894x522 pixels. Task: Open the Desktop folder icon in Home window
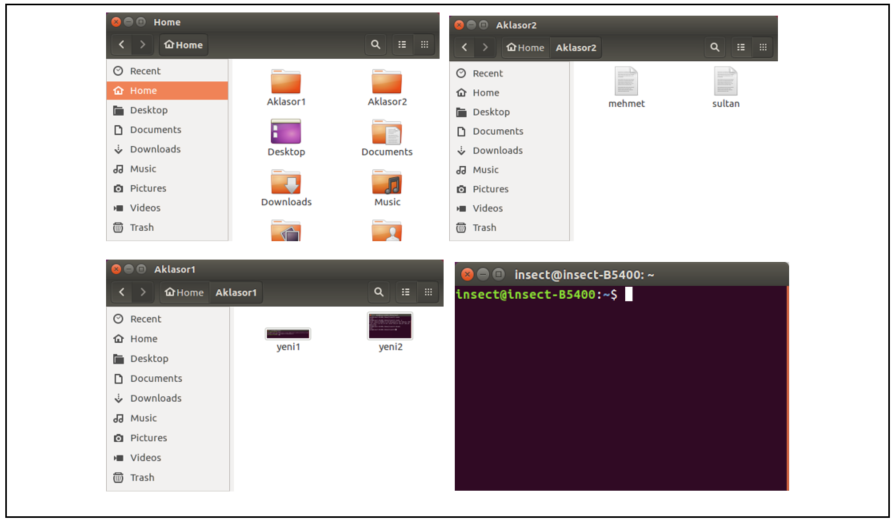point(286,138)
